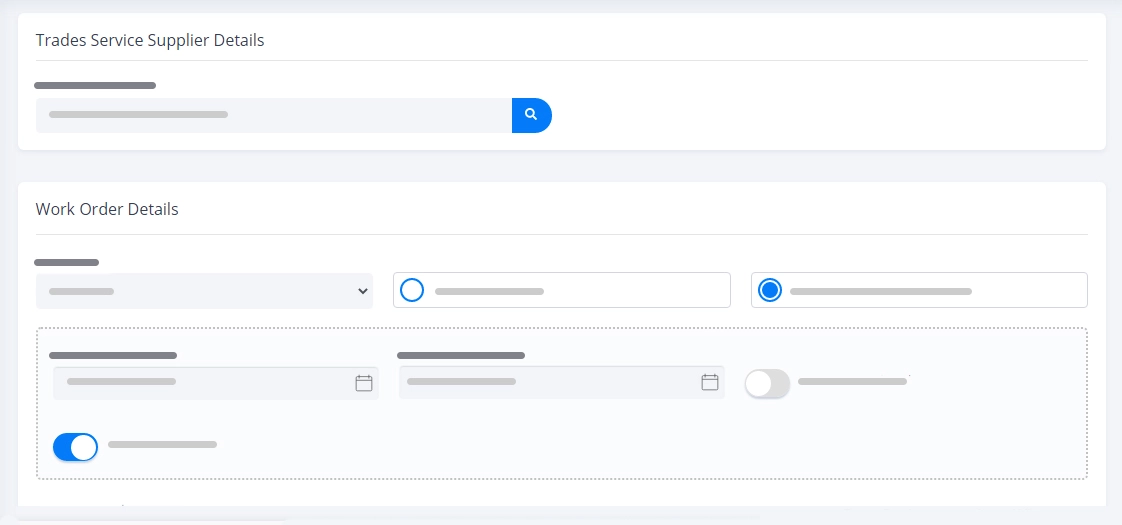
Task: Click the right radio option's label box
Action: (x=919, y=290)
